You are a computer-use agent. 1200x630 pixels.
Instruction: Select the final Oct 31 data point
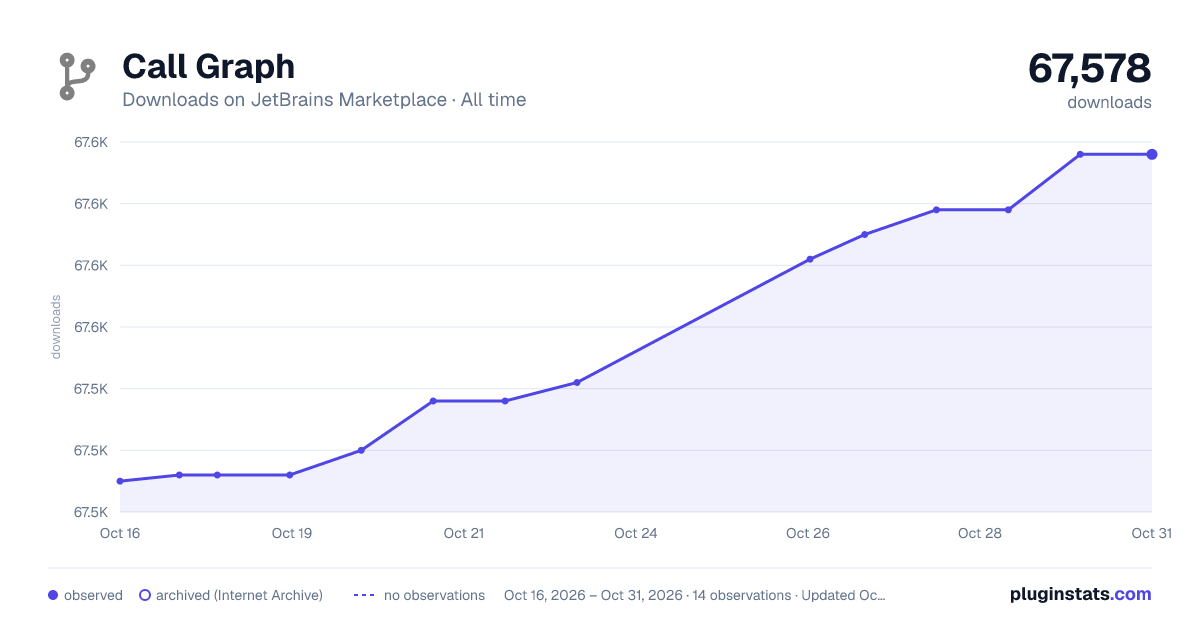click(1152, 154)
